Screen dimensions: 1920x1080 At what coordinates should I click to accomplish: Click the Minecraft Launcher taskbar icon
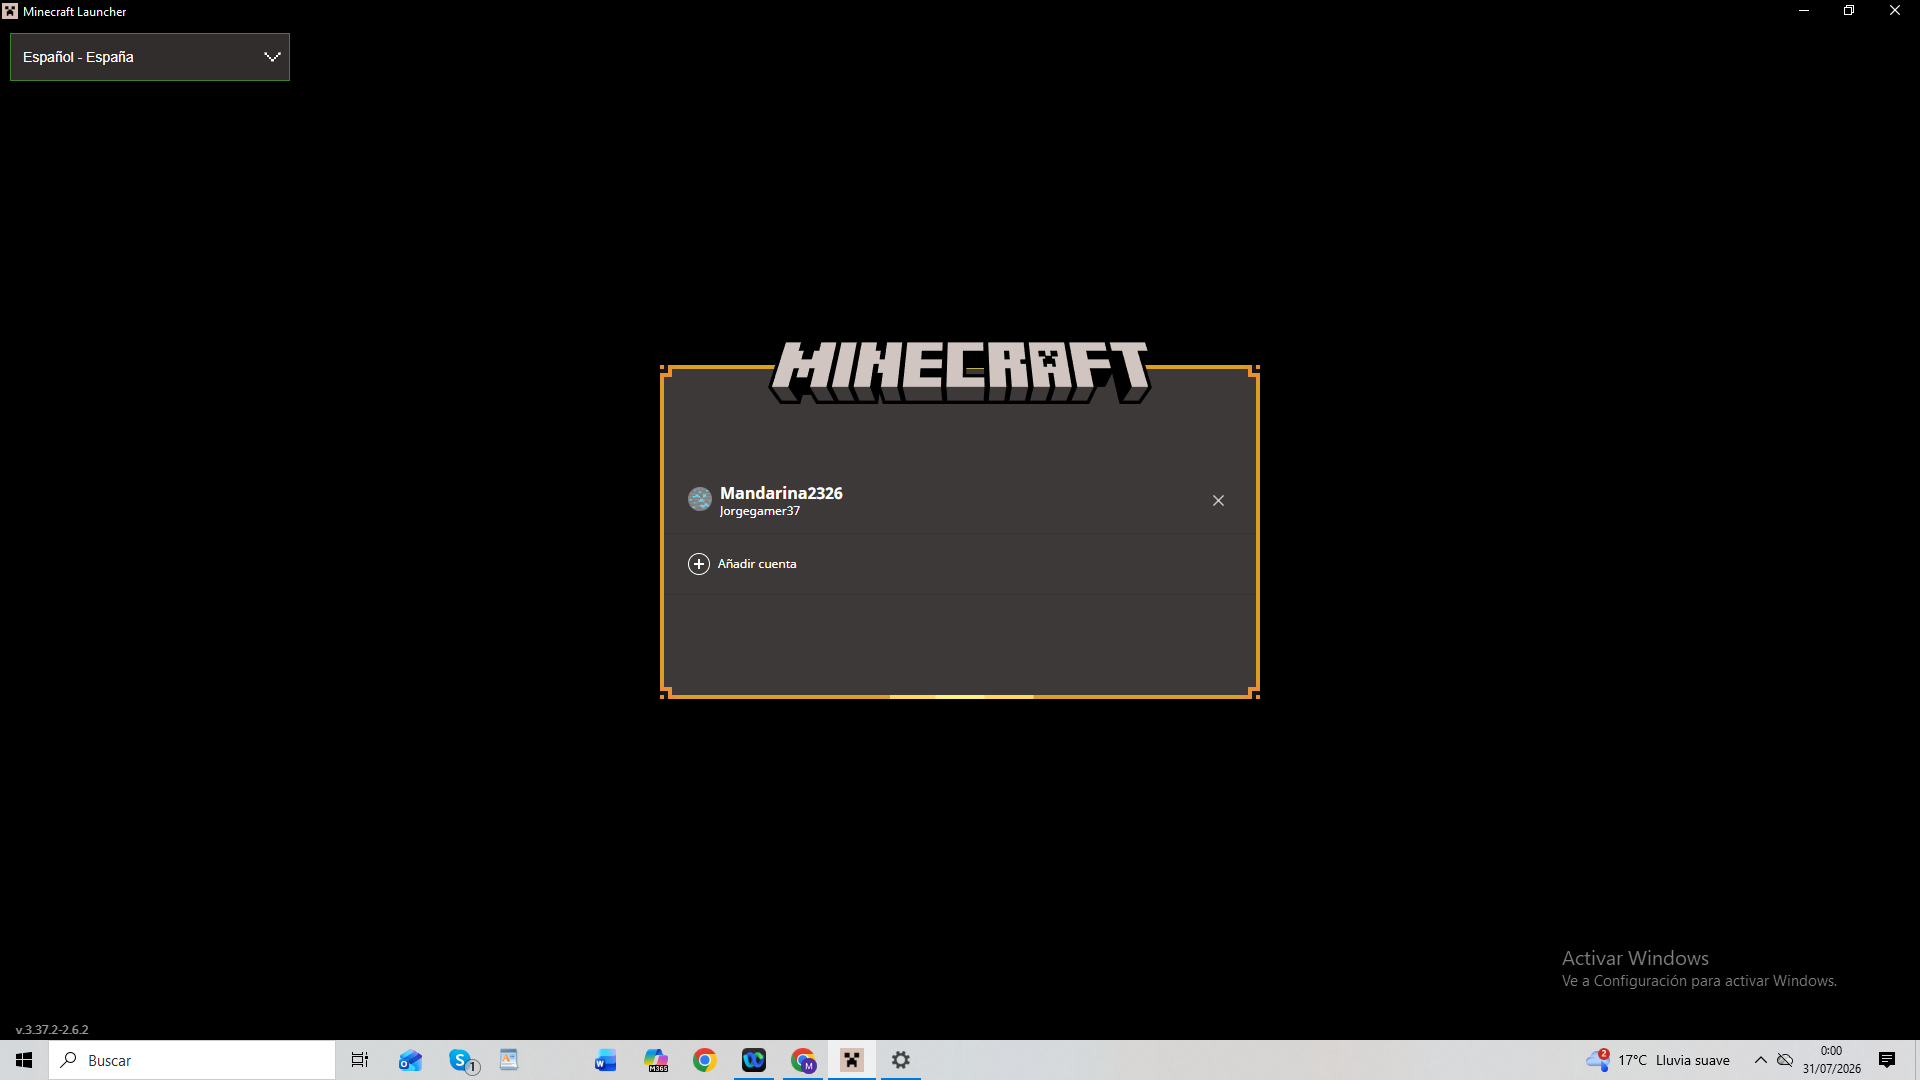coord(852,1060)
